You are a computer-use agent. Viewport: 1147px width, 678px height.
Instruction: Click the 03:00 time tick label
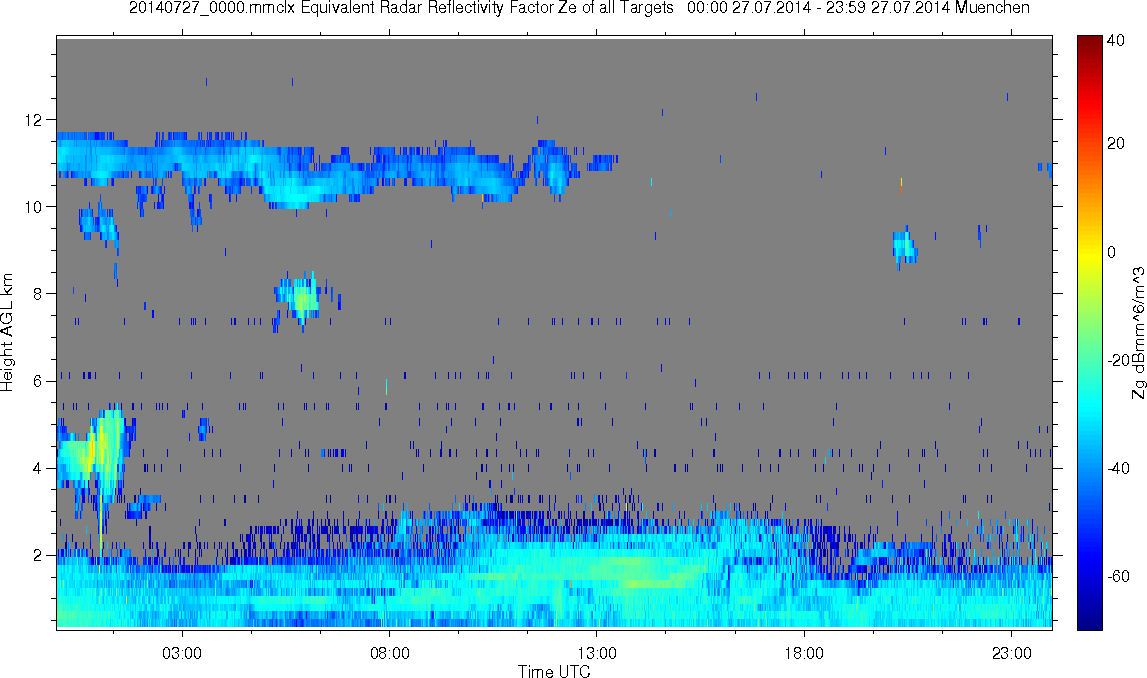click(x=181, y=652)
